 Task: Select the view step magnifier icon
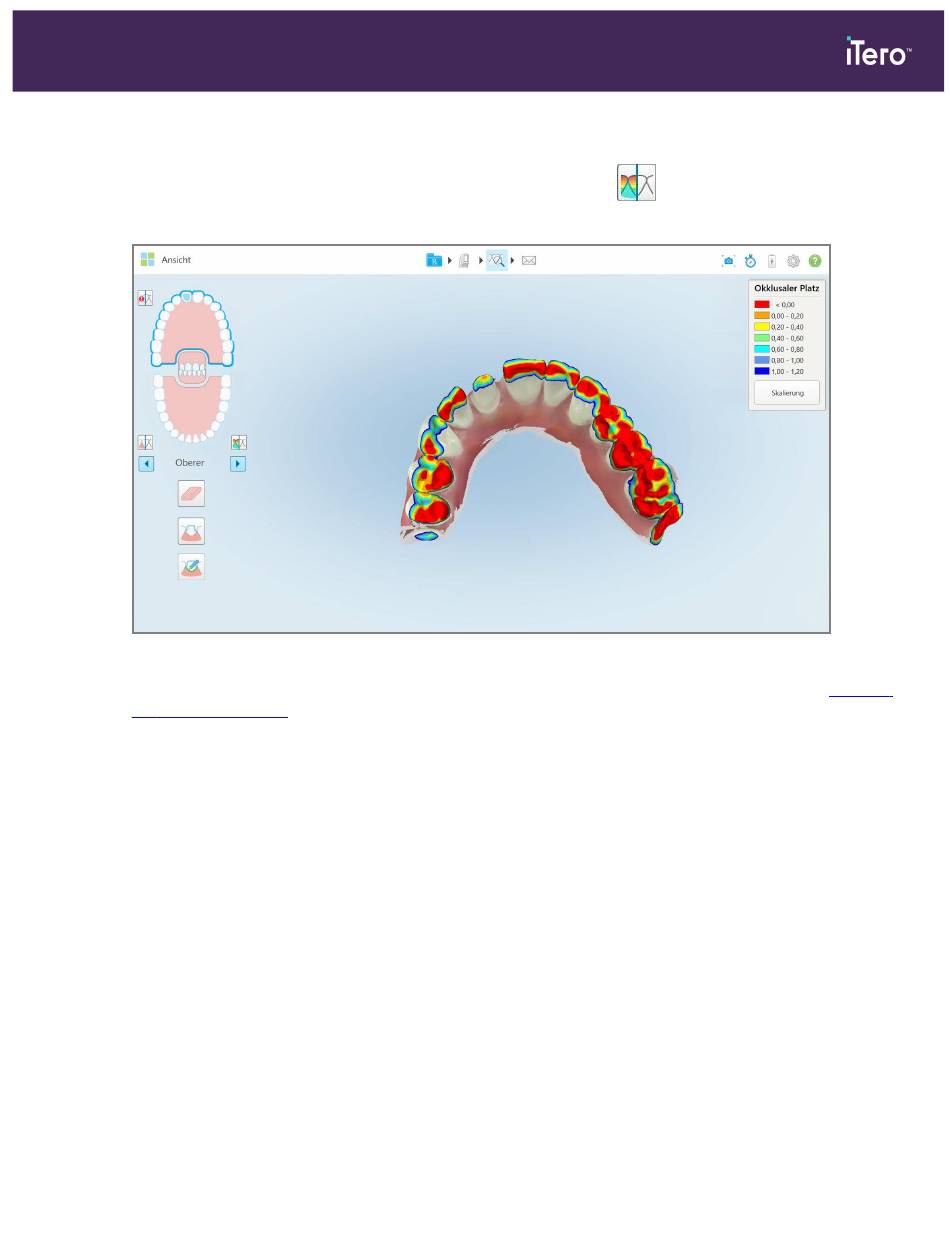pyautogui.click(x=497, y=260)
